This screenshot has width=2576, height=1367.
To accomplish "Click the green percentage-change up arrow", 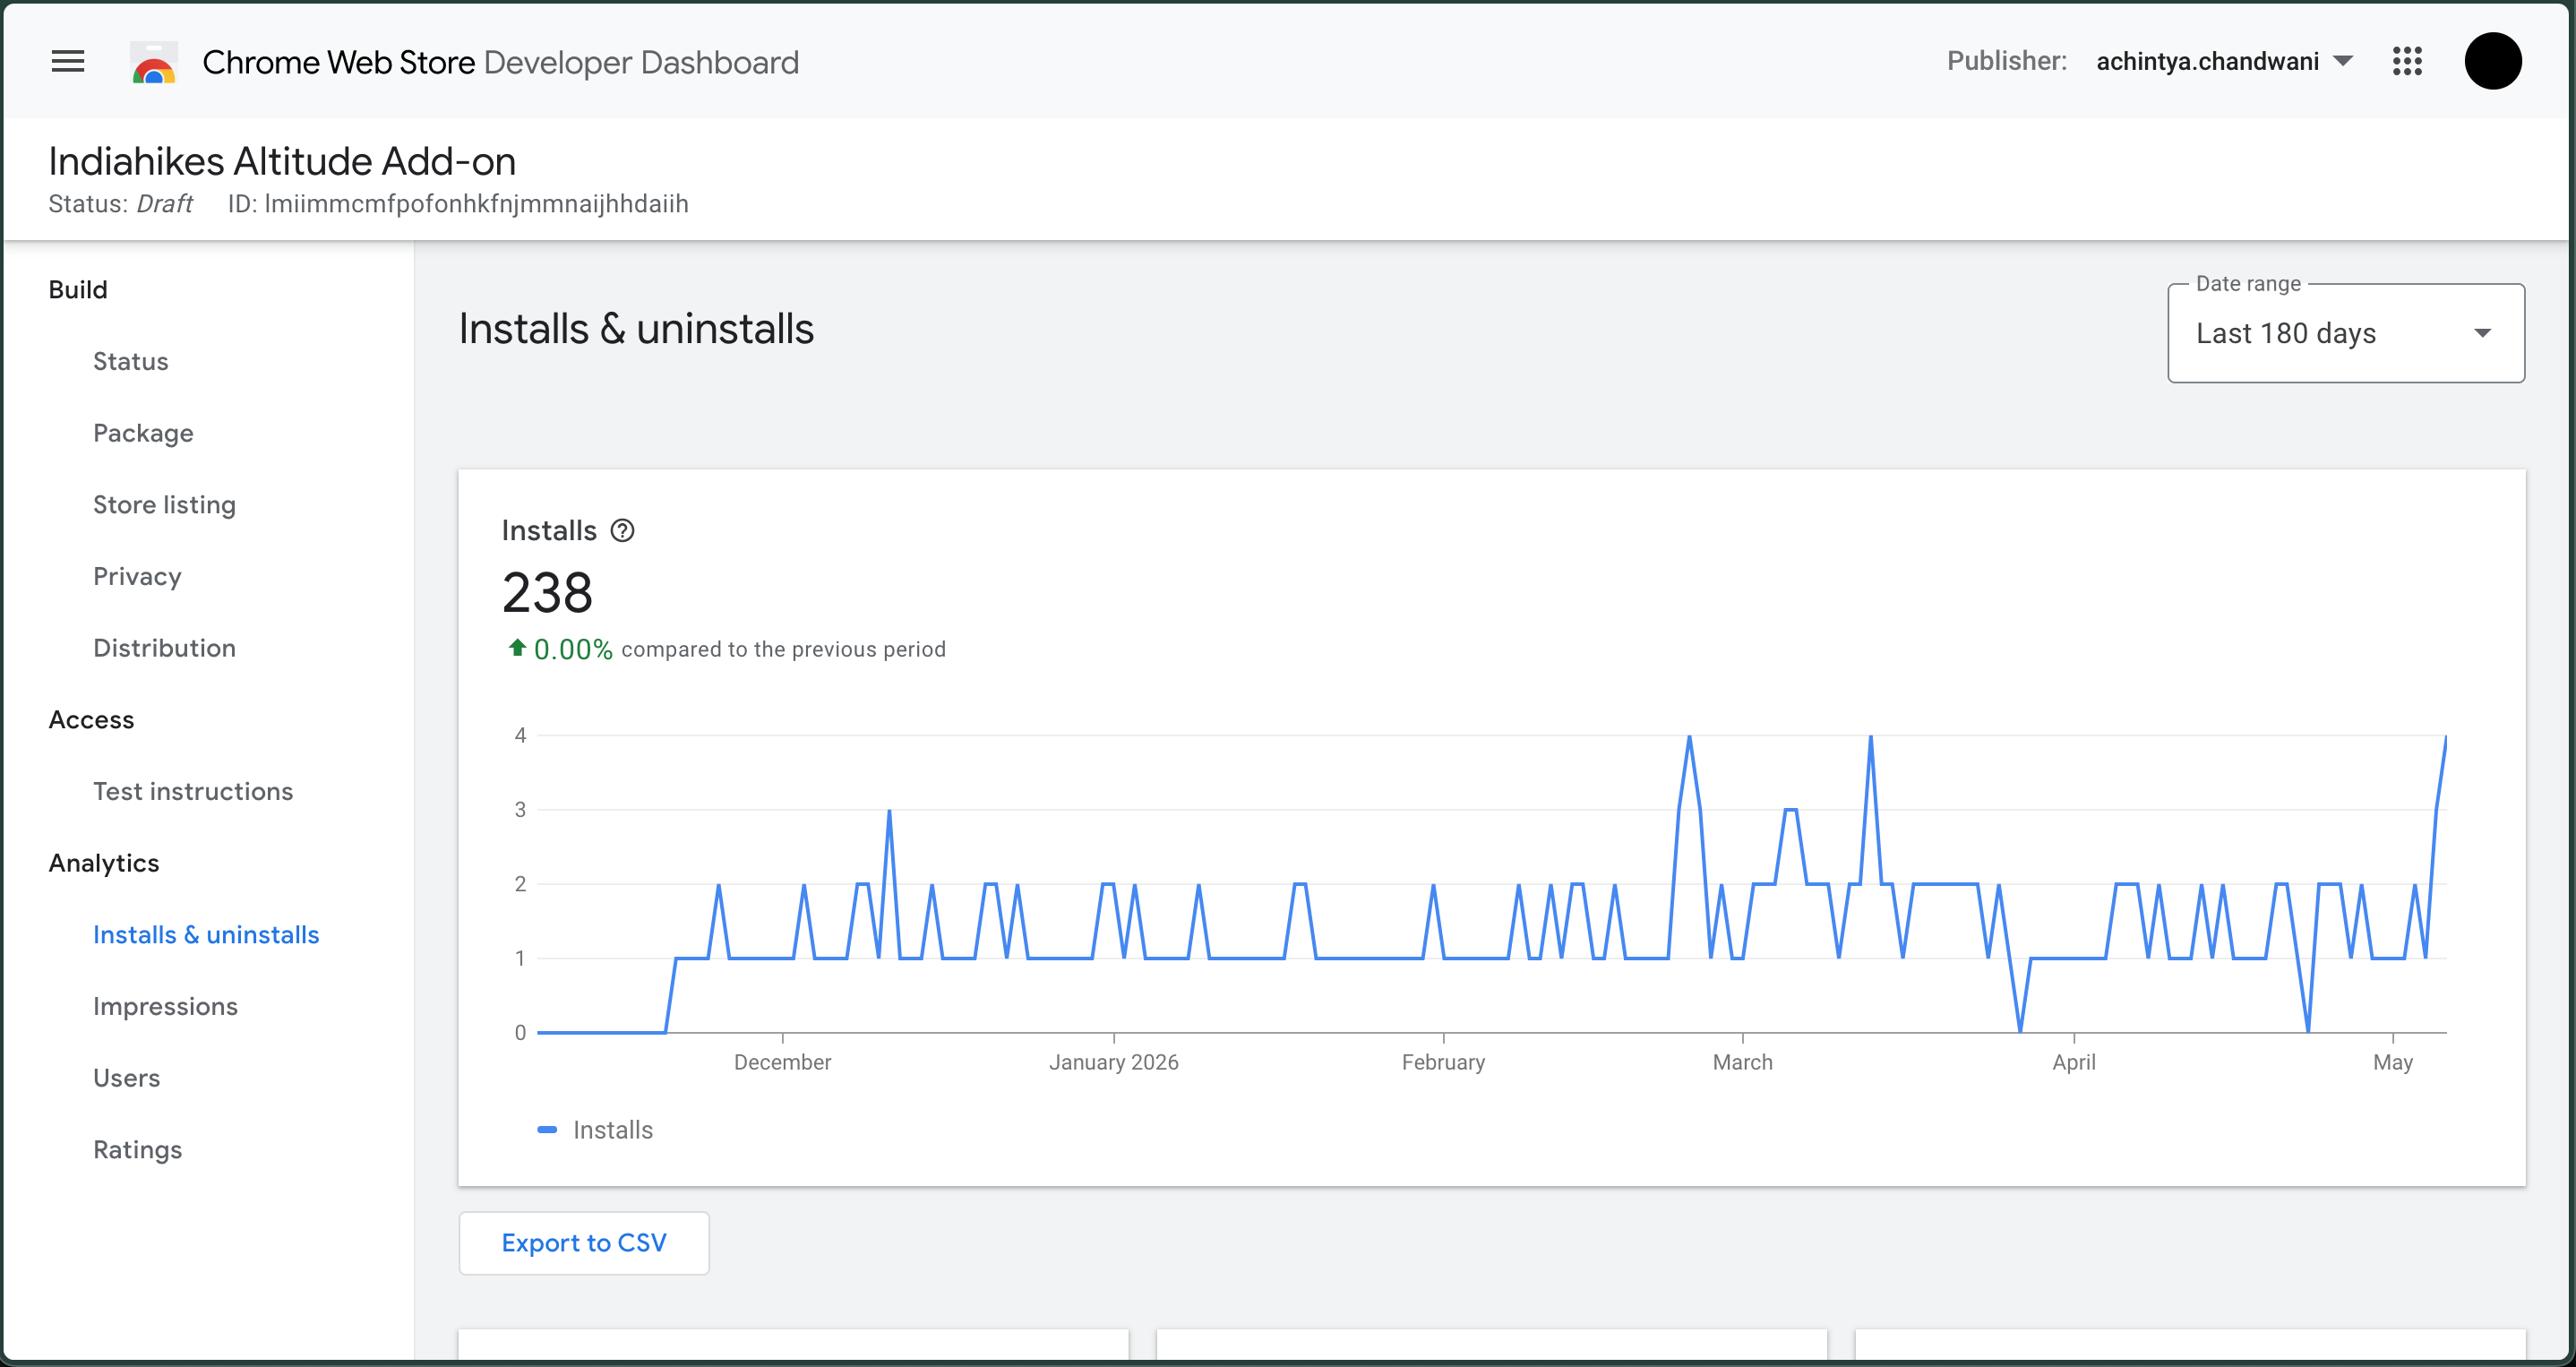I will (517, 648).
